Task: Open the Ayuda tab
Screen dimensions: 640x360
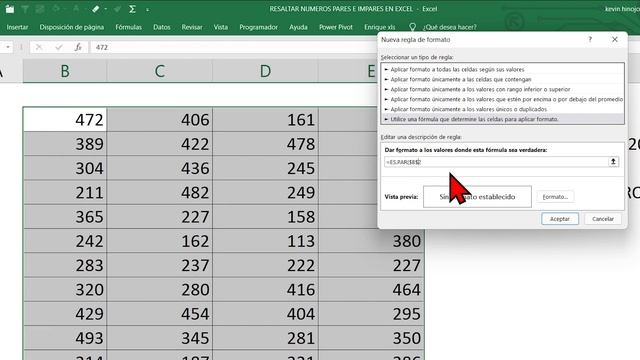Action: click(x=298, y=27)
